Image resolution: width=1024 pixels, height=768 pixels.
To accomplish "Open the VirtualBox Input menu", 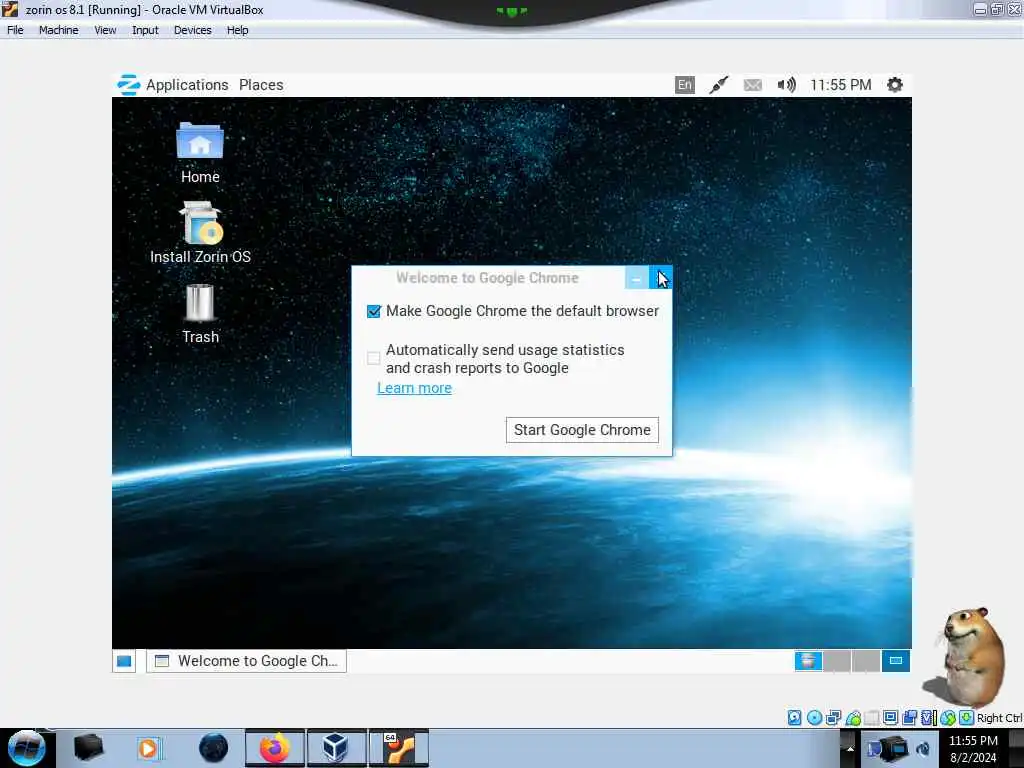I will 145,30.
